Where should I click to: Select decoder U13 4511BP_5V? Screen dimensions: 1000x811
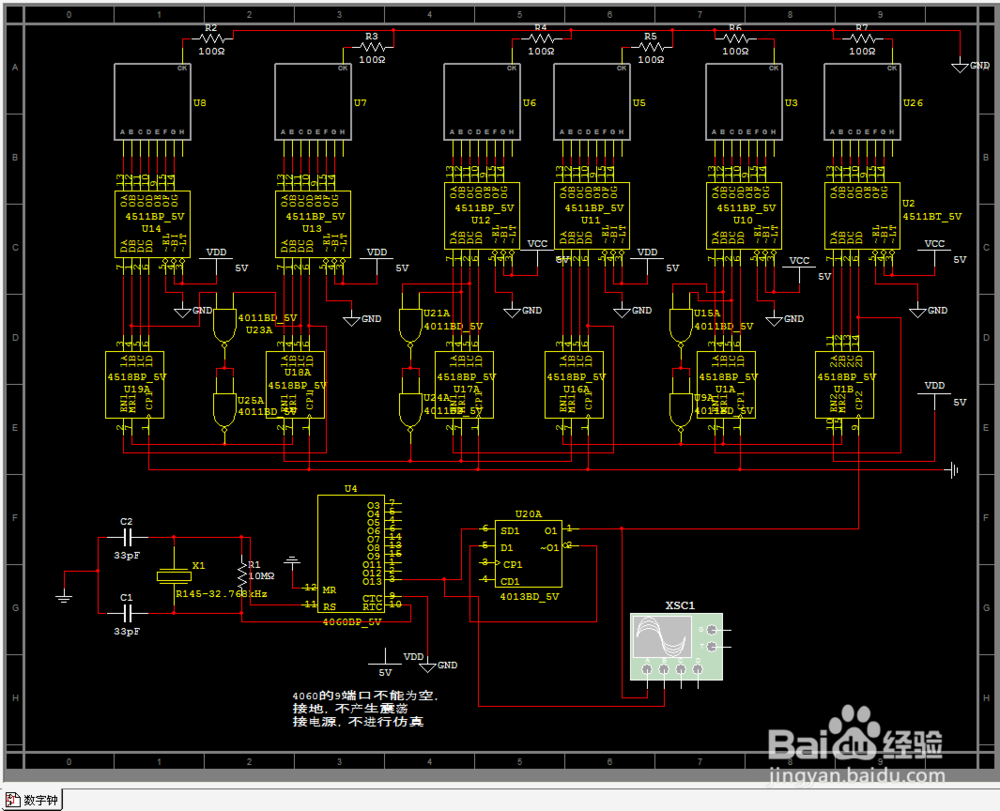point(313,224)
